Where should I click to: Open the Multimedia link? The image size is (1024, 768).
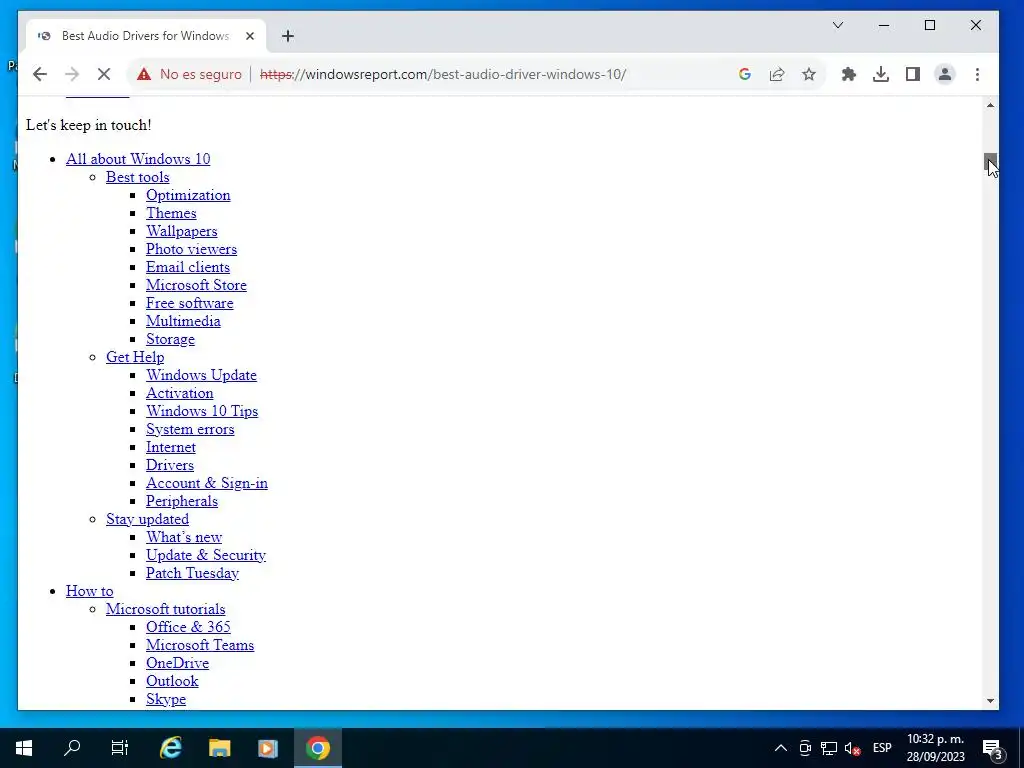(184, 321)
